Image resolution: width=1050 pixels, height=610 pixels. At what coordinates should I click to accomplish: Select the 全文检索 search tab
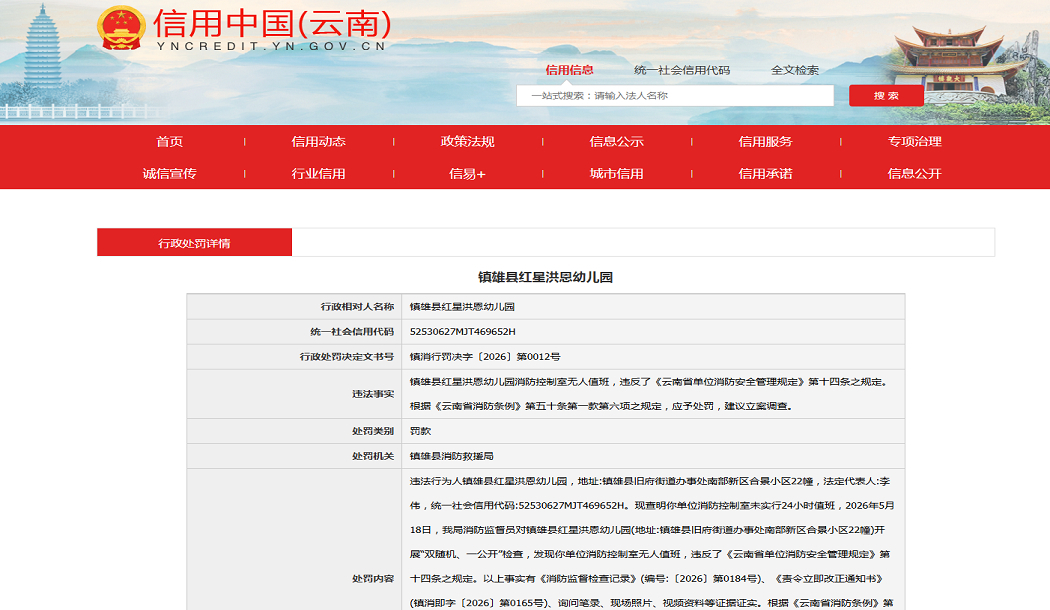[x=795, y=70]
